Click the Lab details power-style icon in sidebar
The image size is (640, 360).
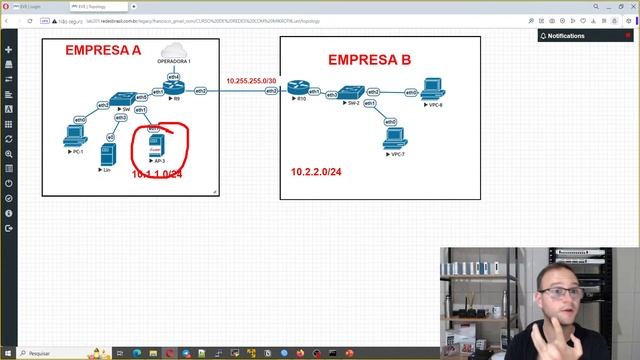[9, 184]
